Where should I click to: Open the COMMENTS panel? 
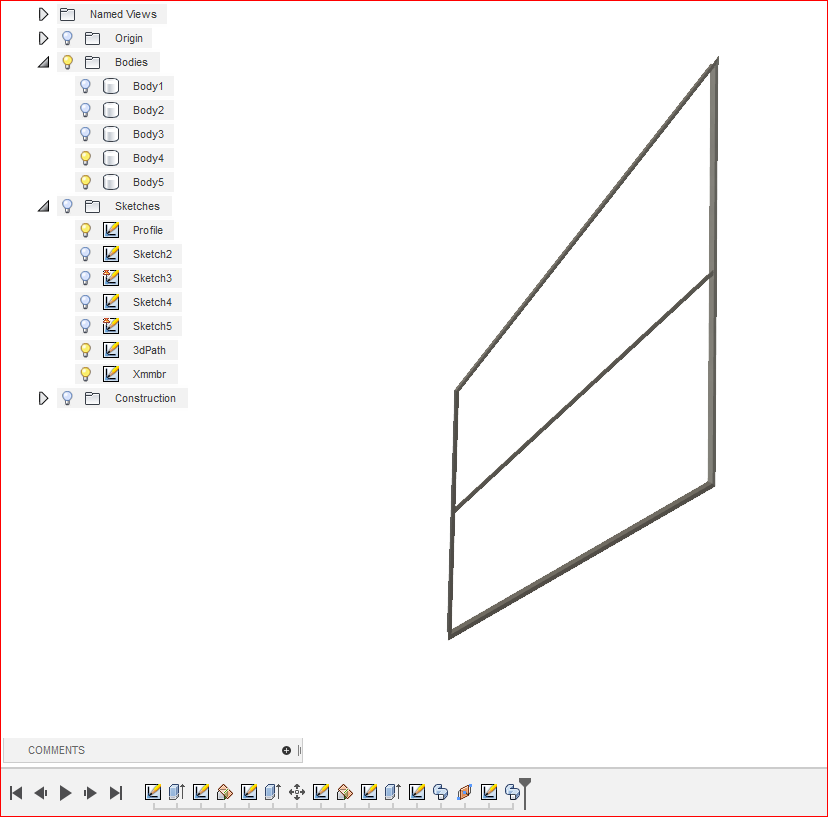pos(56,750)
